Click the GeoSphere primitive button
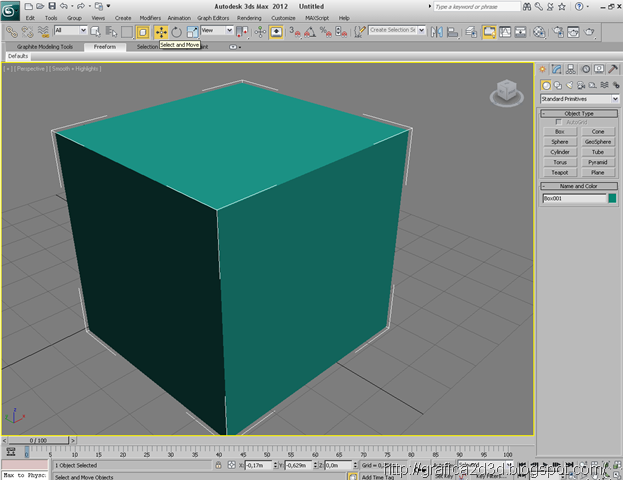 pyautogui.click(x=597, y=142)
